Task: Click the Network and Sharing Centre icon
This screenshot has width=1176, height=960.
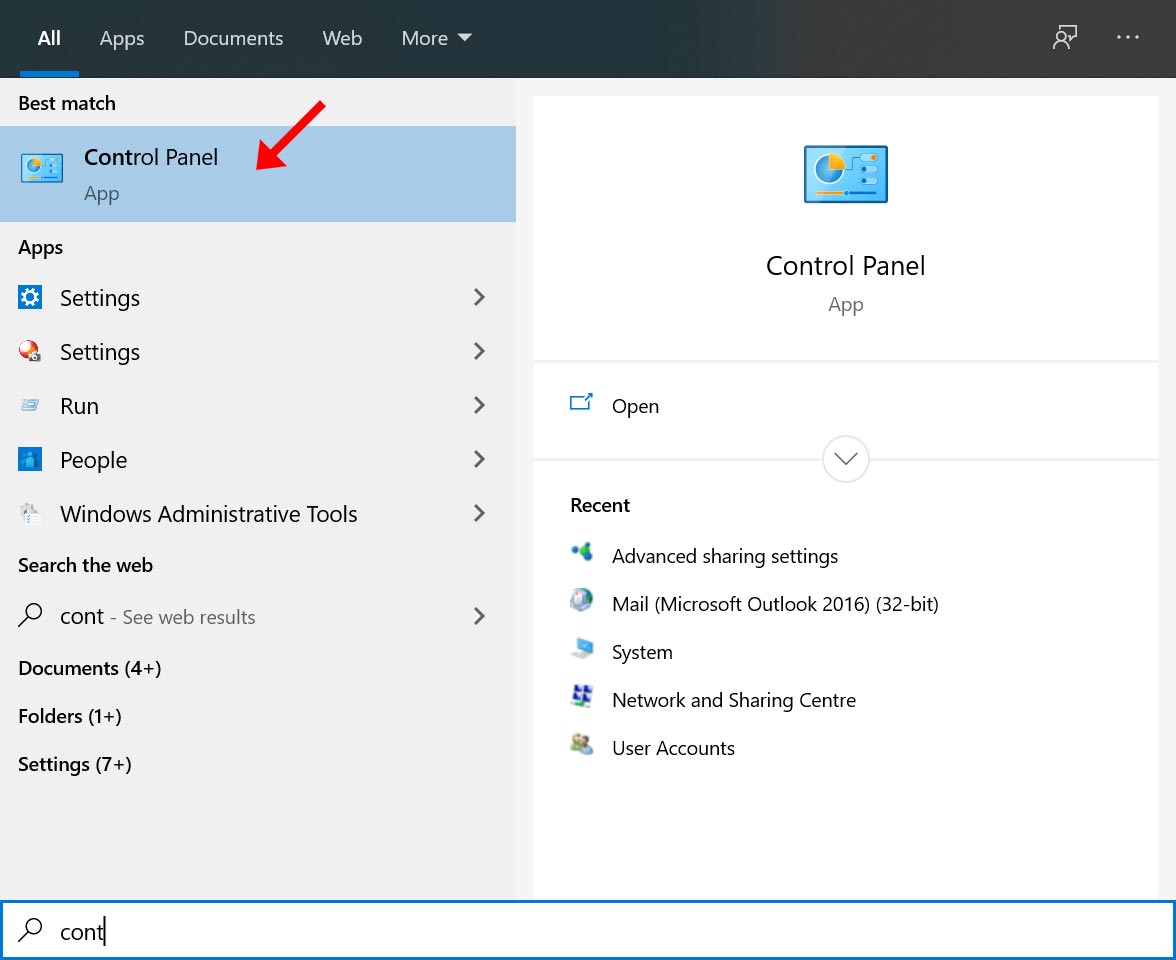Action: click(x=582, y=697)
